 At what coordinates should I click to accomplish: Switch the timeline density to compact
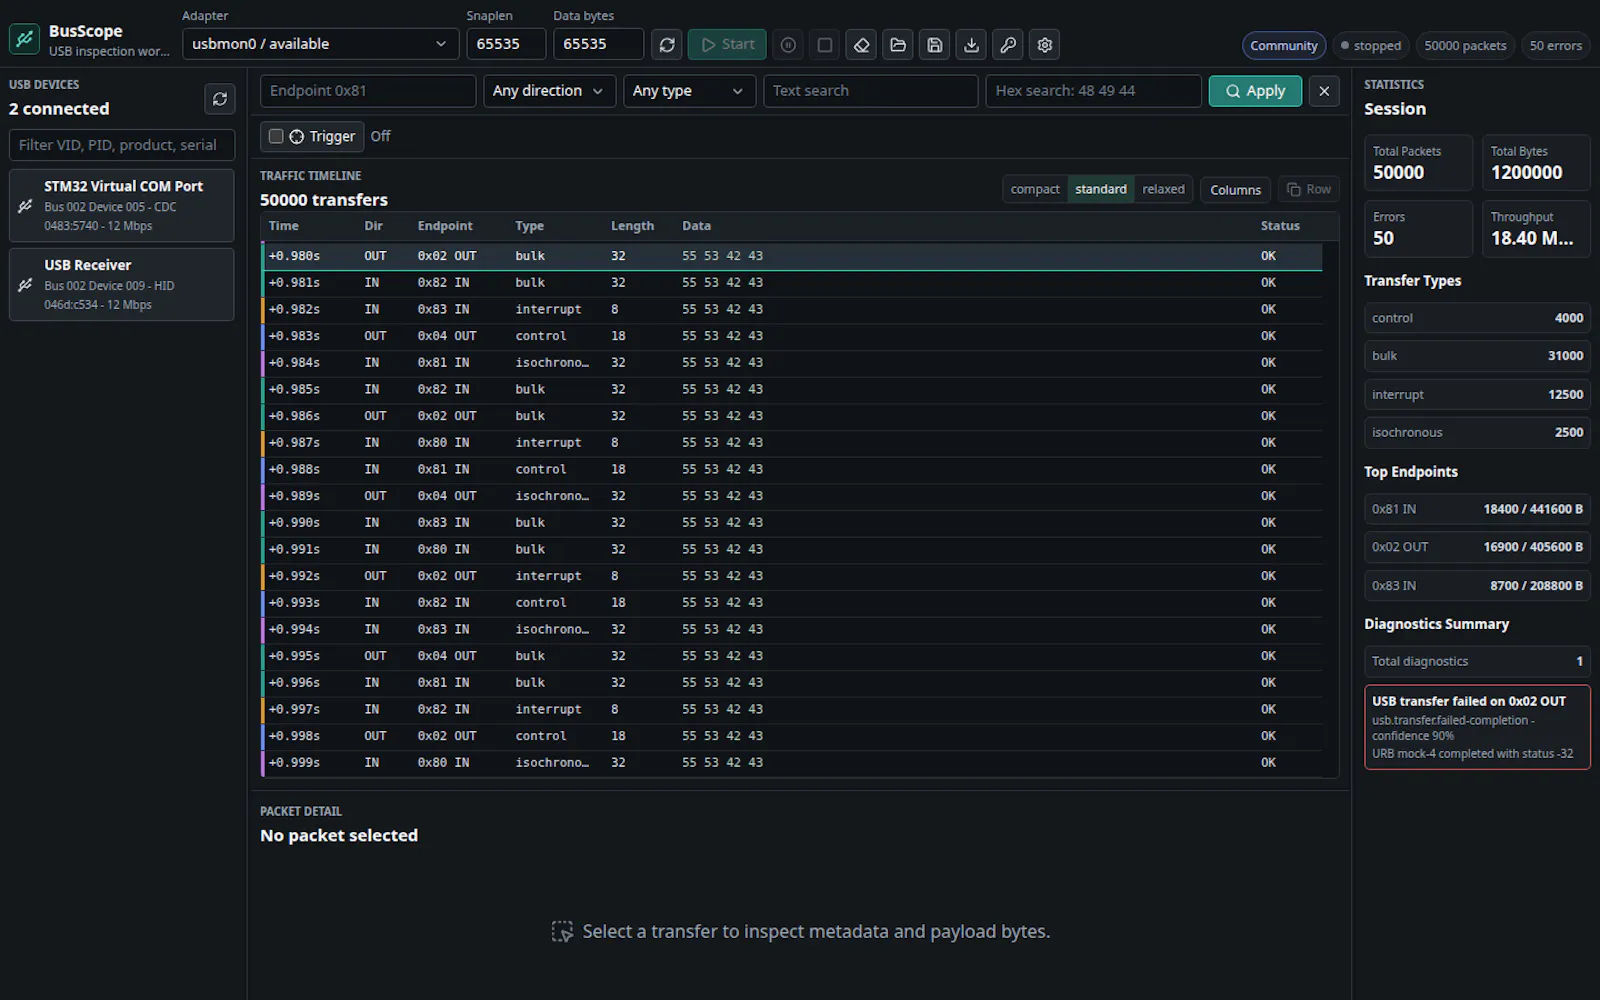click(x=1035, y=189)
